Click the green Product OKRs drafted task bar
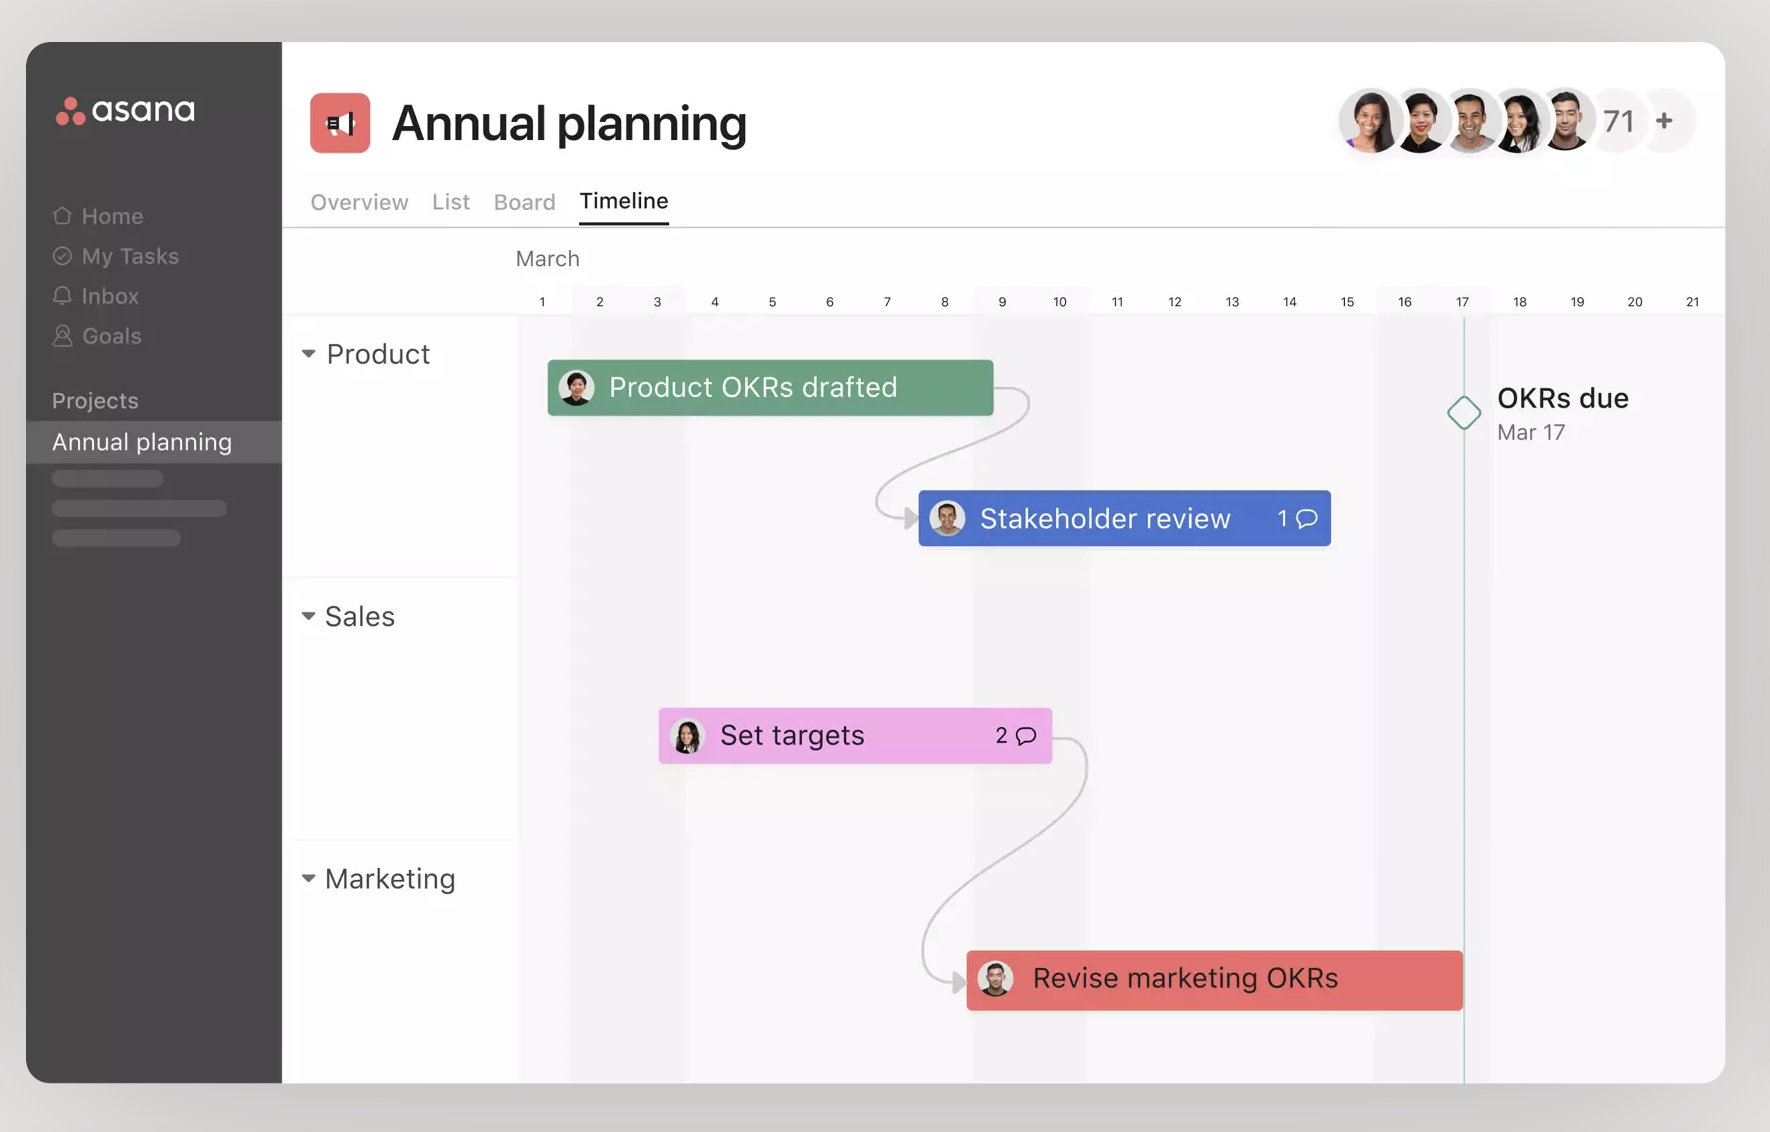 [769, 388]
